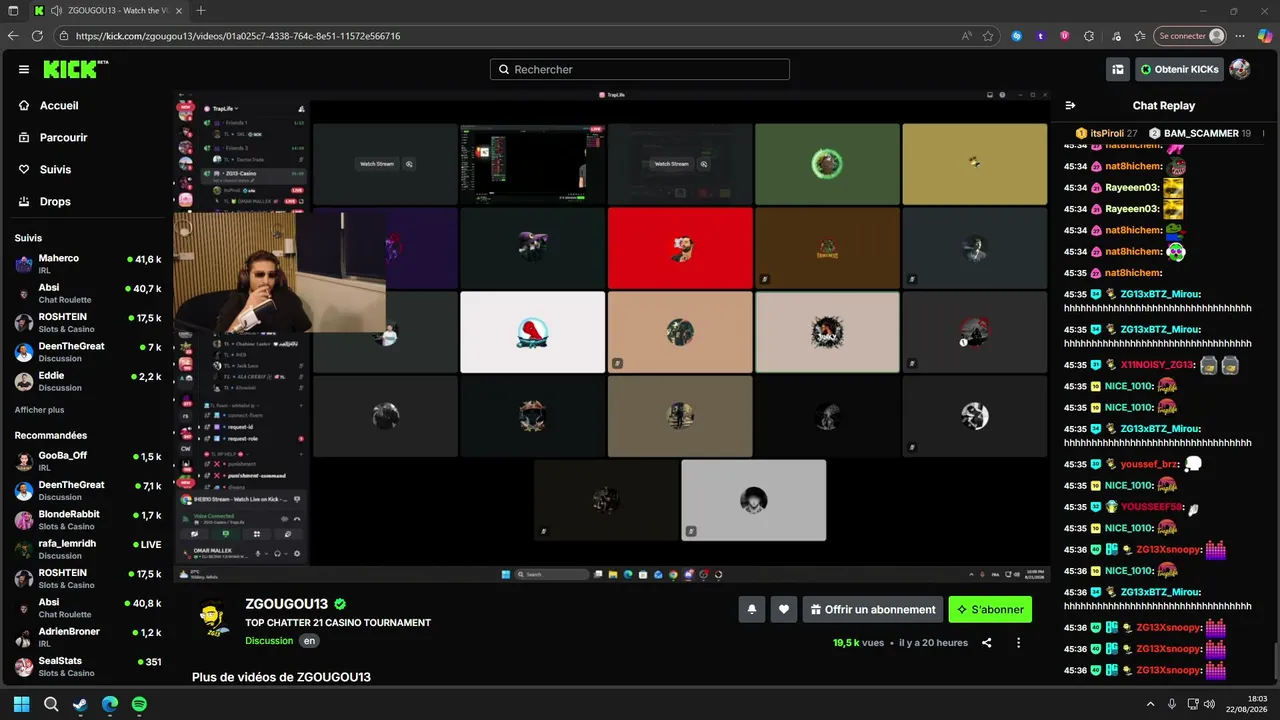Open GooBa_Off recommended channel
Viewport: 1280px width, 720px height.
point(87,461)
